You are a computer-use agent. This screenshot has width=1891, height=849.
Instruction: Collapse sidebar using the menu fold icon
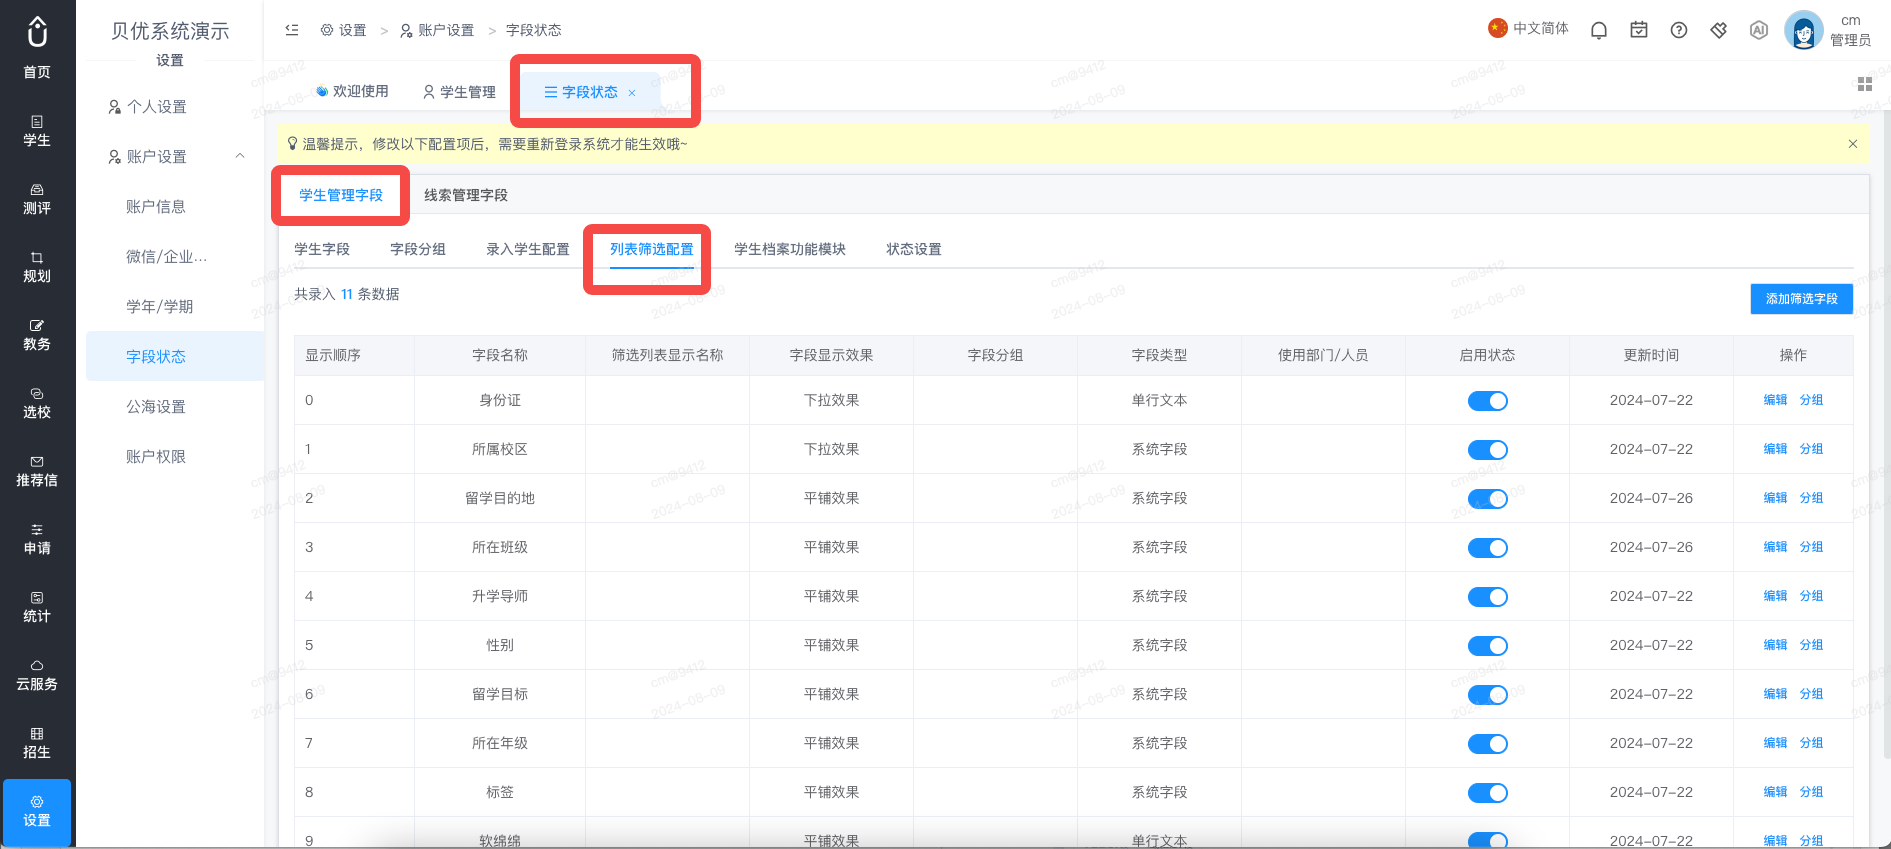point(292,30)
